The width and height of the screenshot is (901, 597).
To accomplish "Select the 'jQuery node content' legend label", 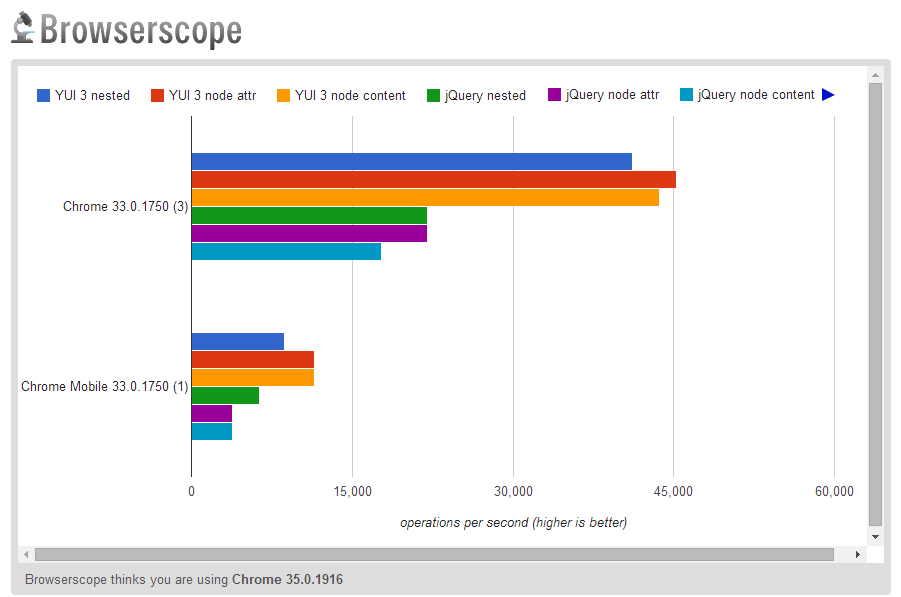I will [x=756, y=95].
